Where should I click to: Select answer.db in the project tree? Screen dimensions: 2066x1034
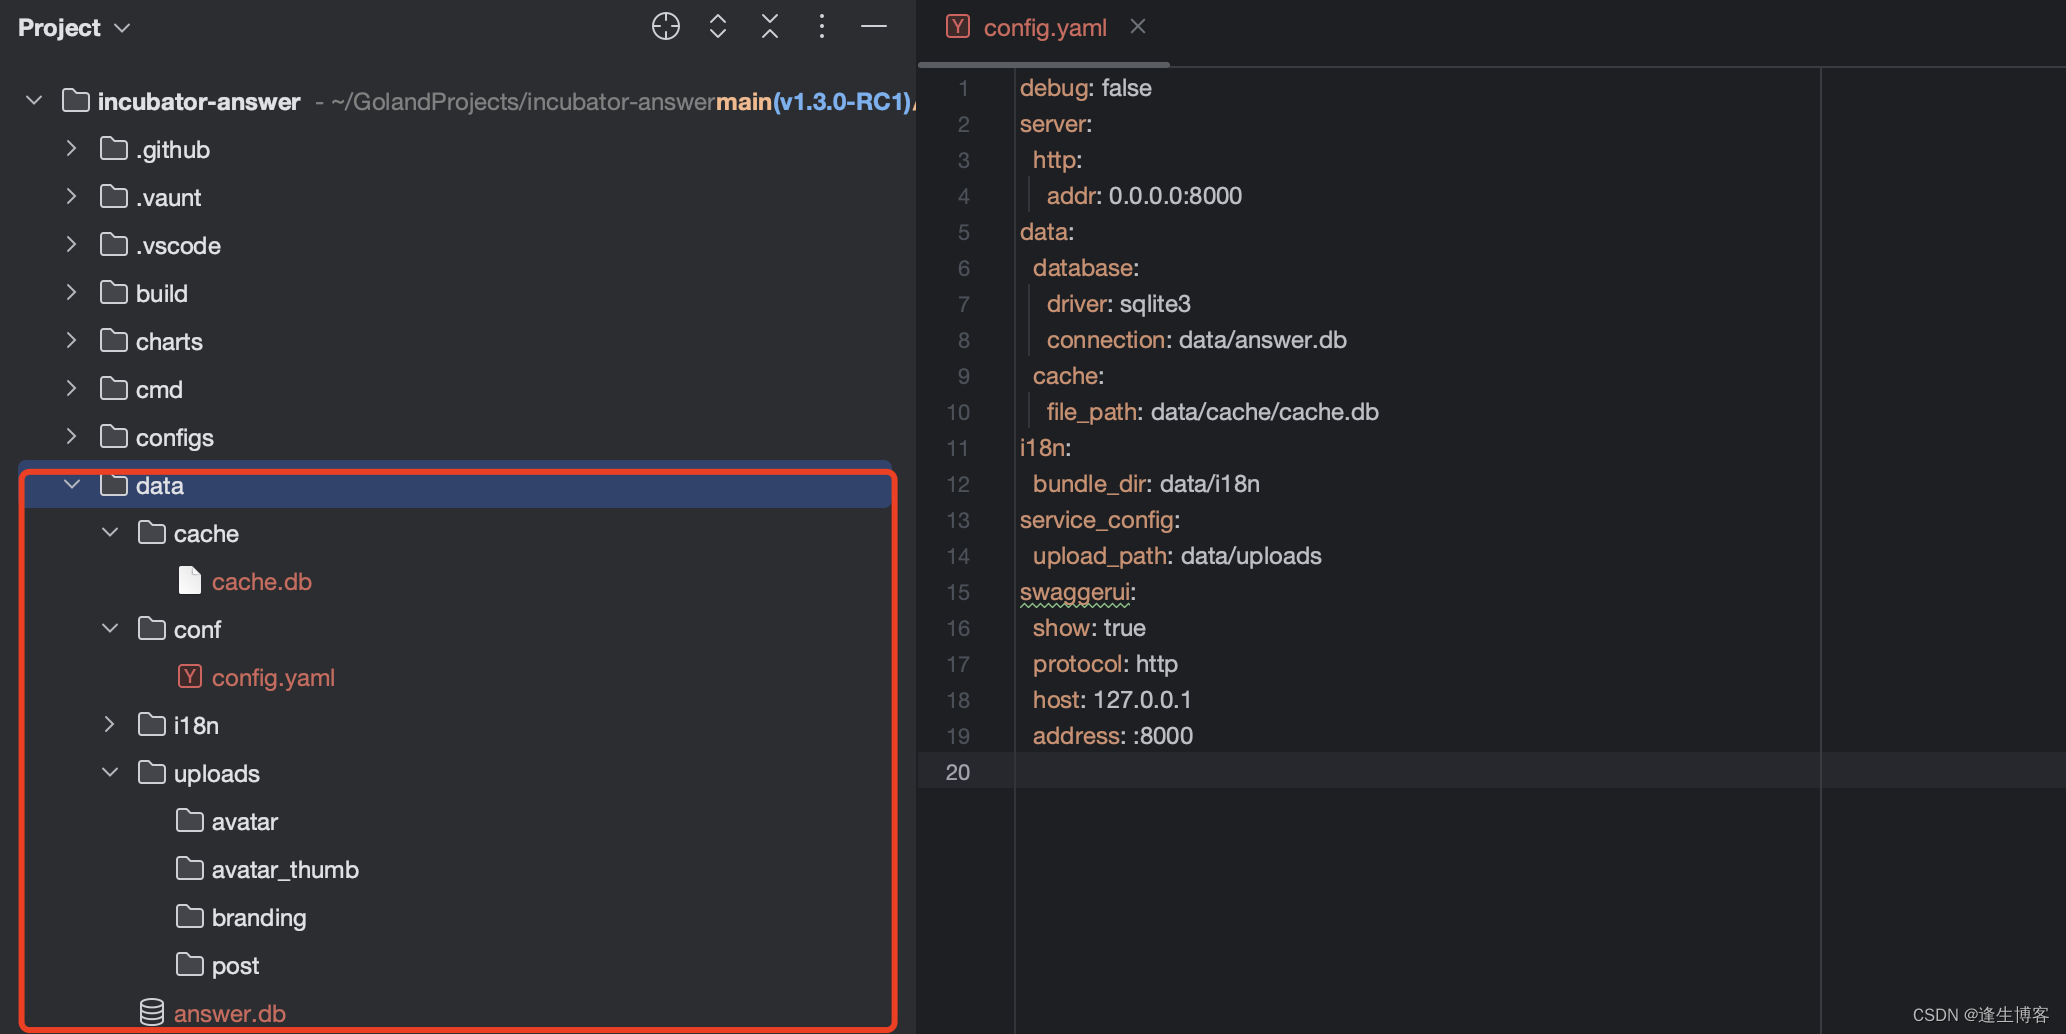pos(230,1012)
